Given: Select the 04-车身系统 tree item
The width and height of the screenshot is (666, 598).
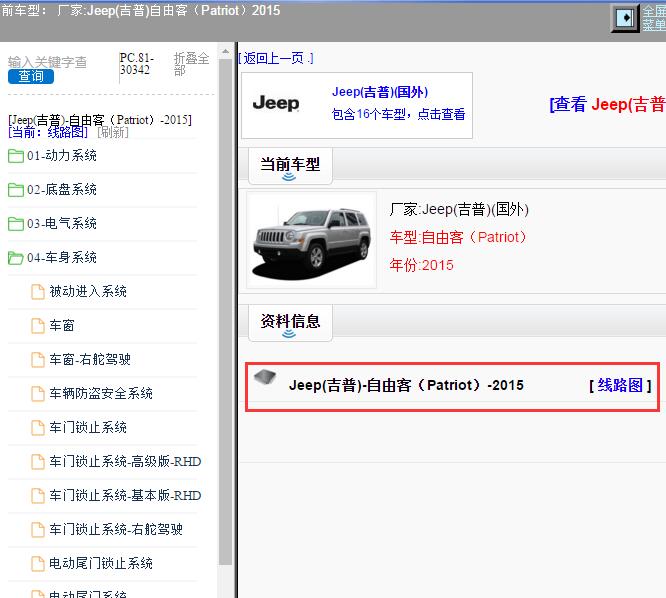Looking at the screenshot, I should click(62, 257).
